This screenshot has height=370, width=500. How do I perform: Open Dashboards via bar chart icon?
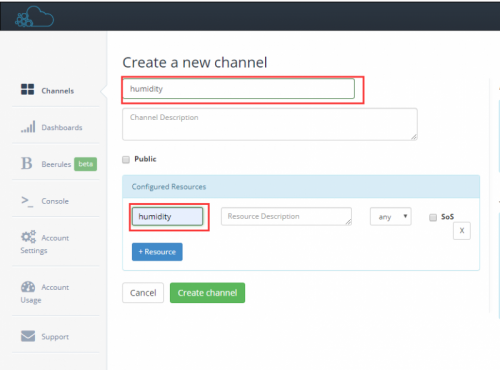click(28, 127)
